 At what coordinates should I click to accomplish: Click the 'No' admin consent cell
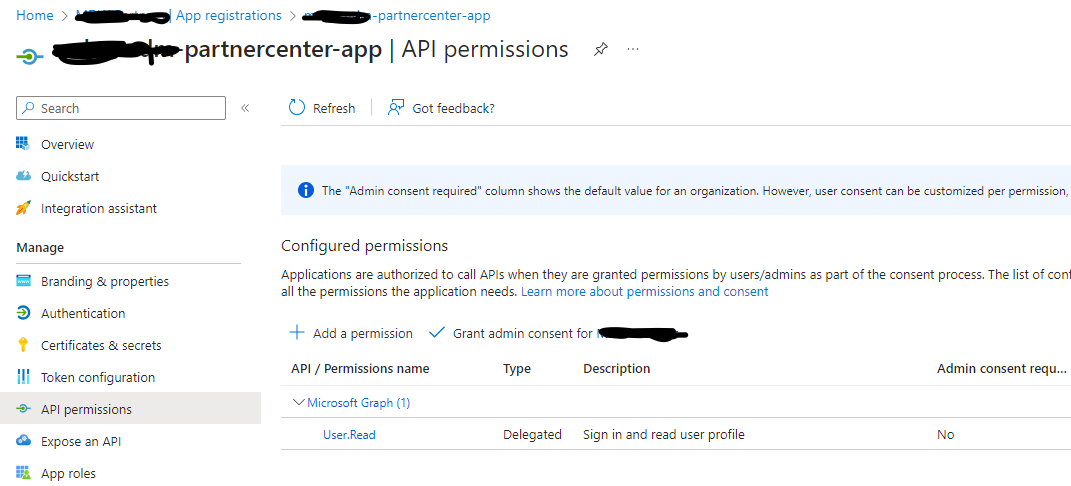[945, 435]
